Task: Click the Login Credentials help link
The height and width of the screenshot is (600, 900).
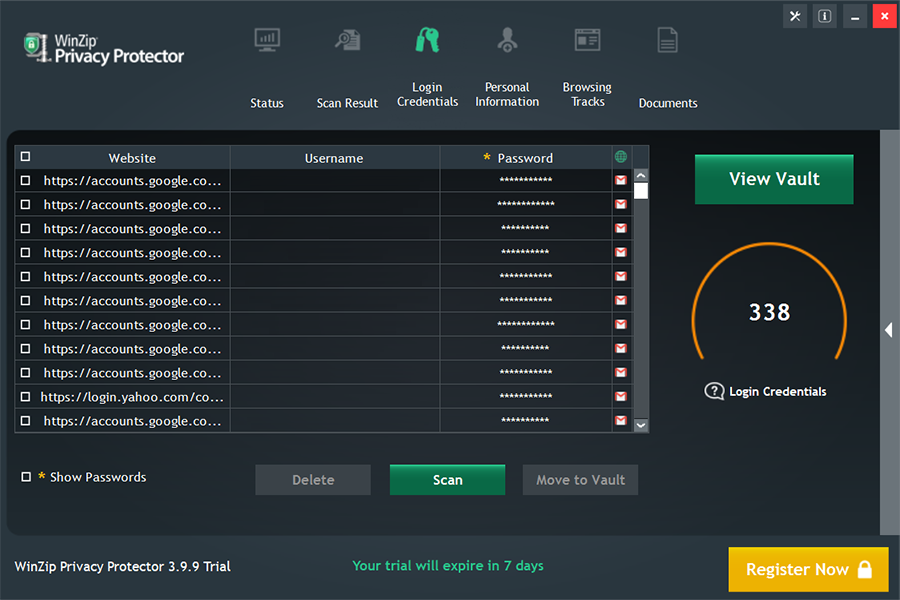Action: coord(778,392)
